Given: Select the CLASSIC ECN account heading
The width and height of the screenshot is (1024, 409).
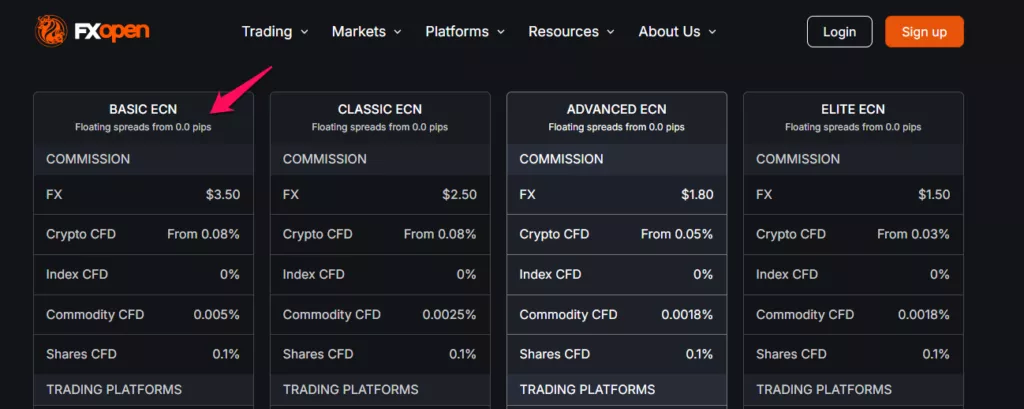Looking at the screenshot, I should pos(380,110).
